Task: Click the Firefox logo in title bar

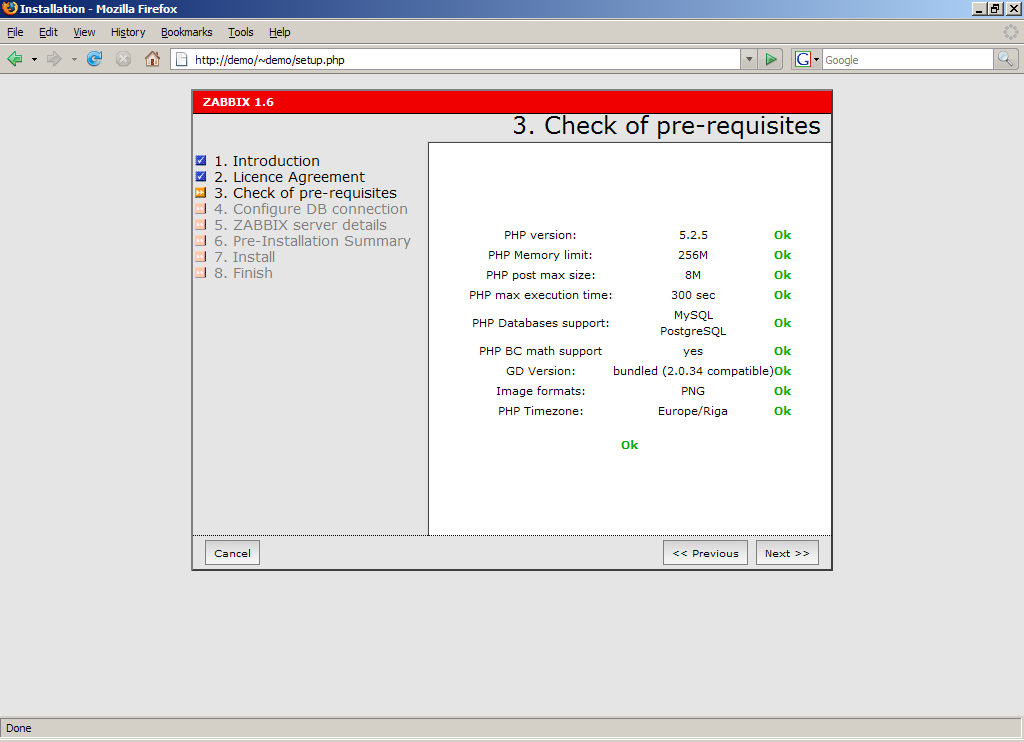Action: pos(10,8)
